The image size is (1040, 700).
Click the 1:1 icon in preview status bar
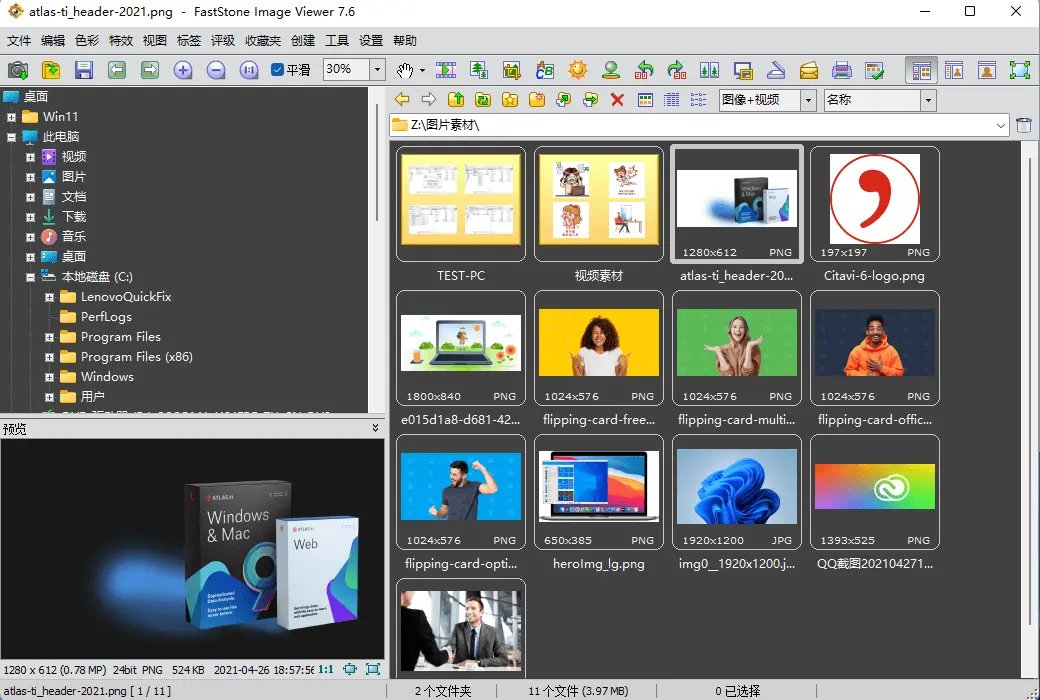coord(326,669)
